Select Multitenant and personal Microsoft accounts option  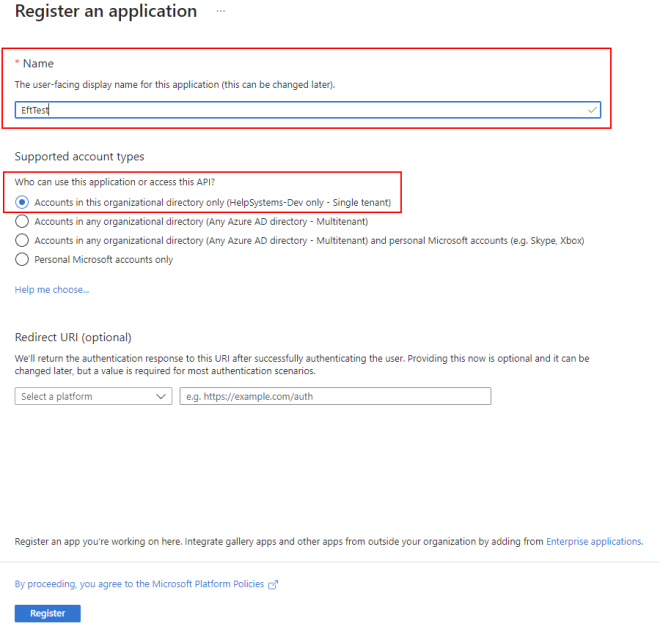pyautogui.click(x=22, y=240)
